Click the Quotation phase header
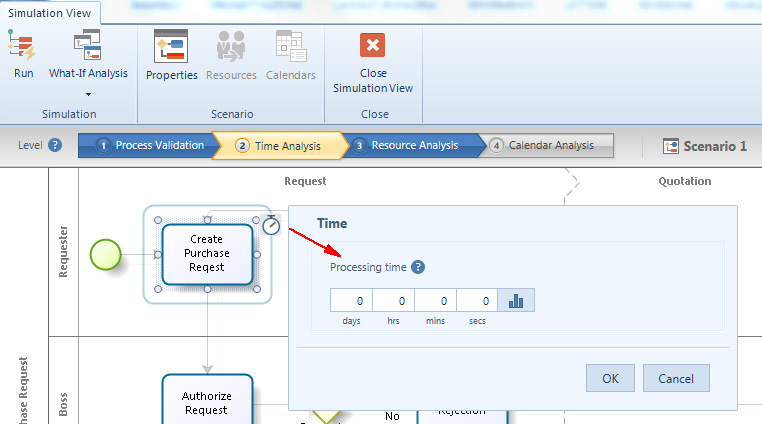762x424 pixels. (x=685, y=181)
